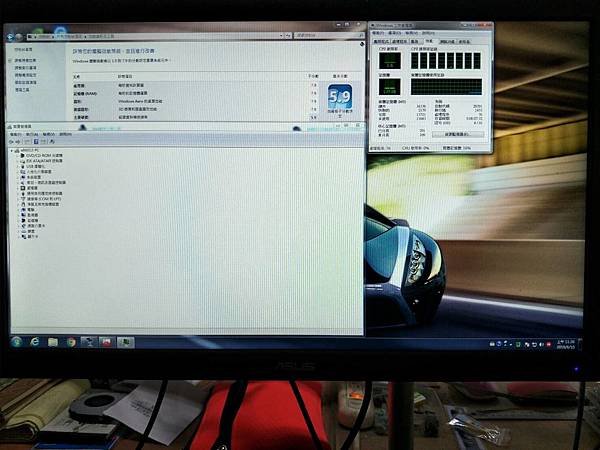
Task: Click the Windows Aero graphics subscore row
Action: 196,101
